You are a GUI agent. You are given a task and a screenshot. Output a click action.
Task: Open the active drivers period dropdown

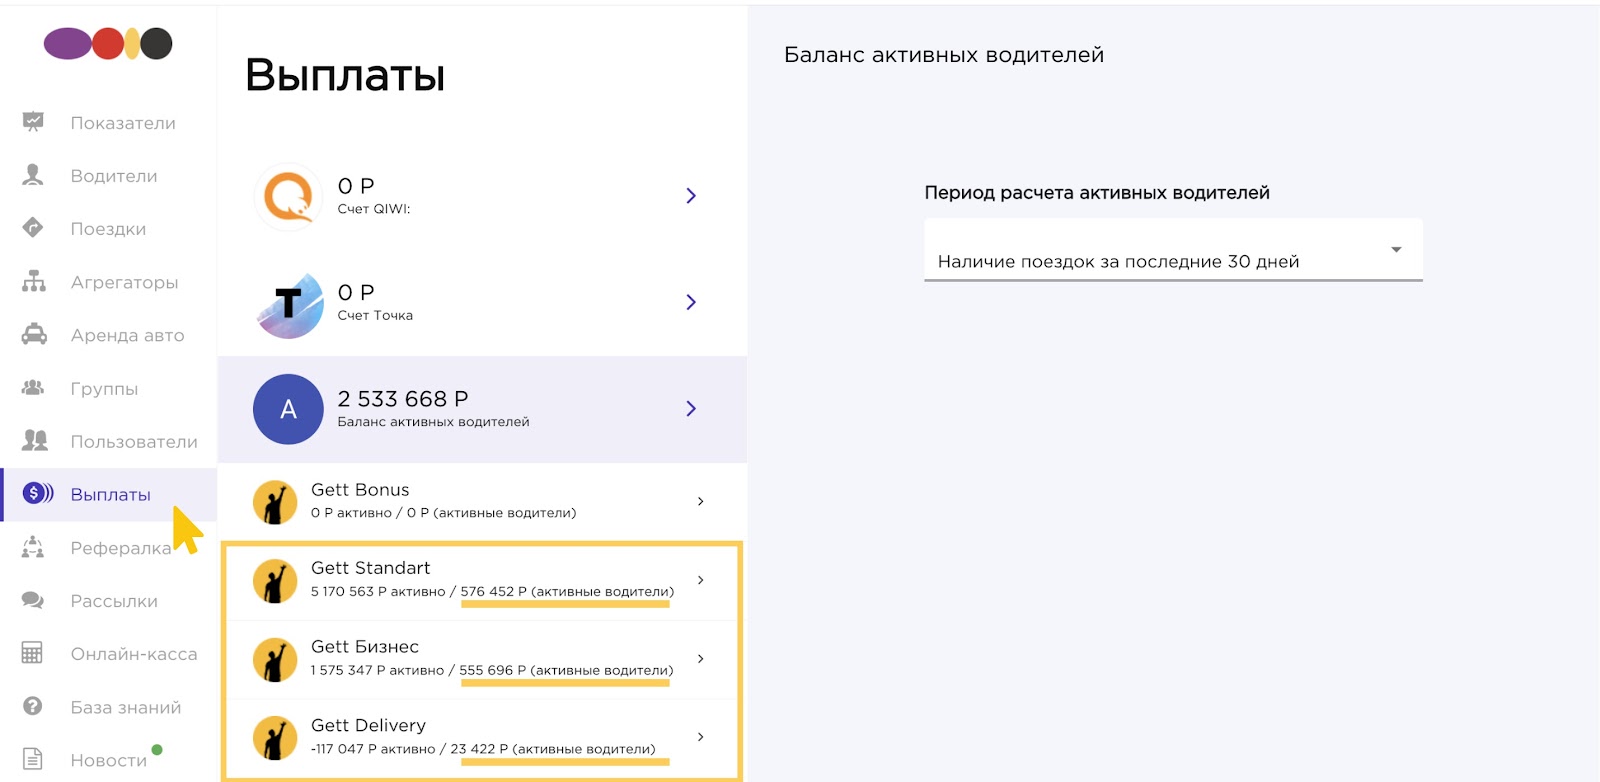(x=1173, y=250)
